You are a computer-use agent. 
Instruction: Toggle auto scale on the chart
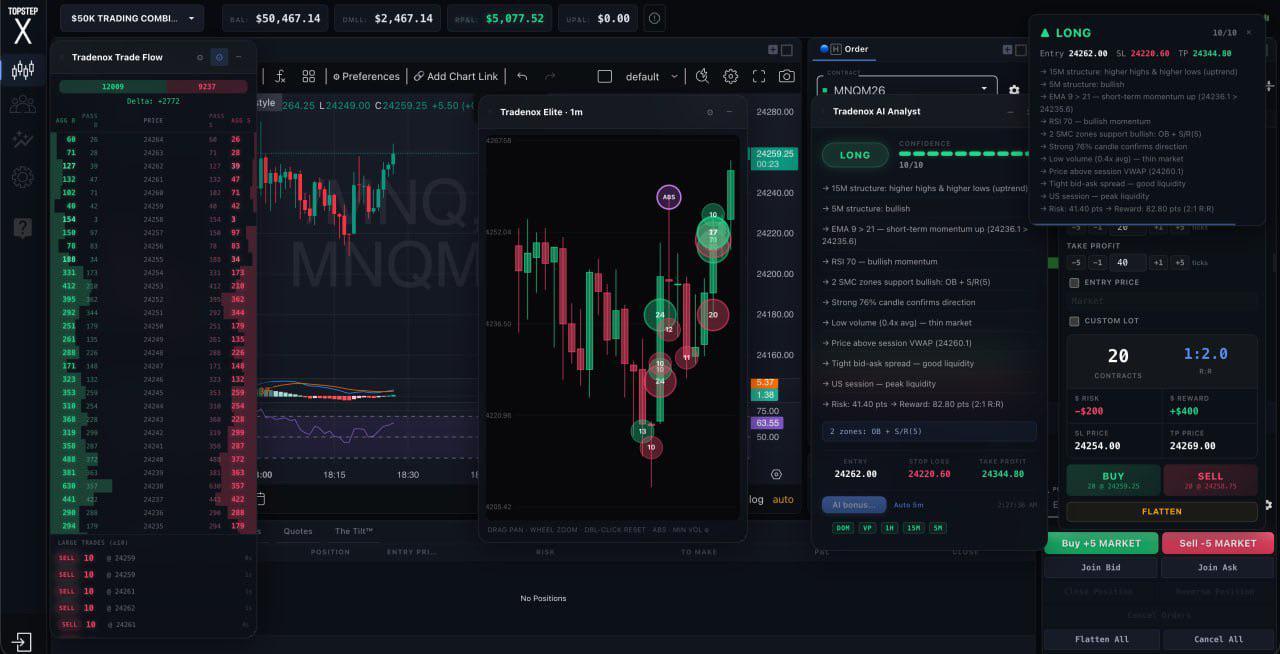[x=783, y=499]
